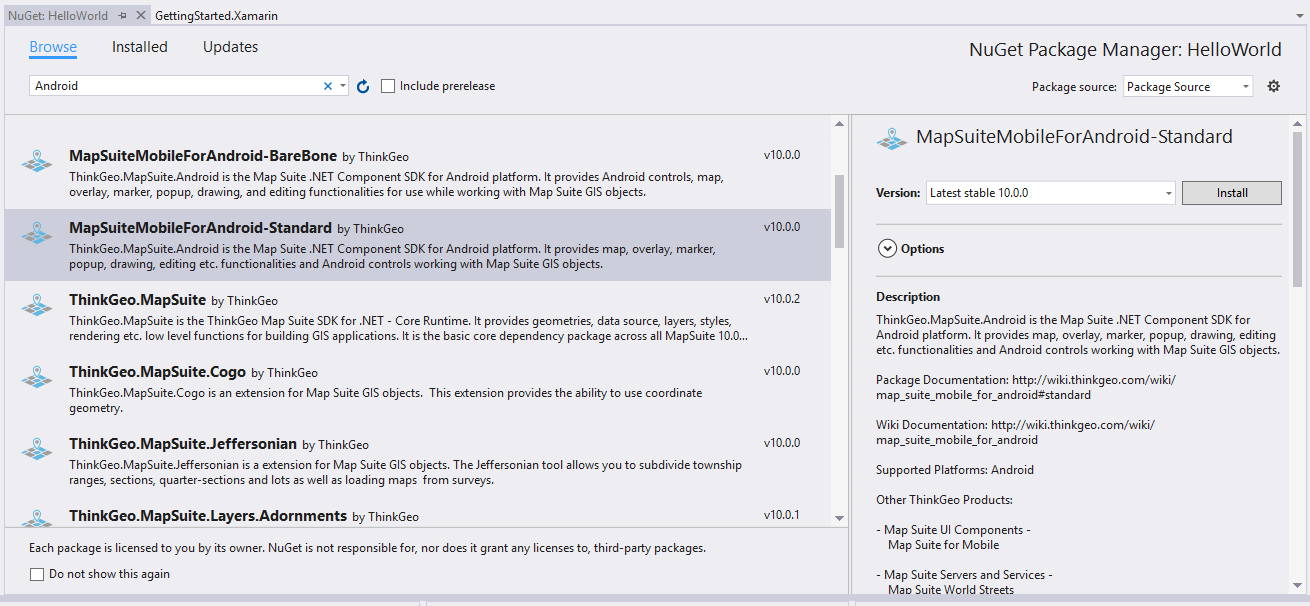Click the v10.0.0 version of the Cogo package
Screen dimensions: 1310x606
782,371
